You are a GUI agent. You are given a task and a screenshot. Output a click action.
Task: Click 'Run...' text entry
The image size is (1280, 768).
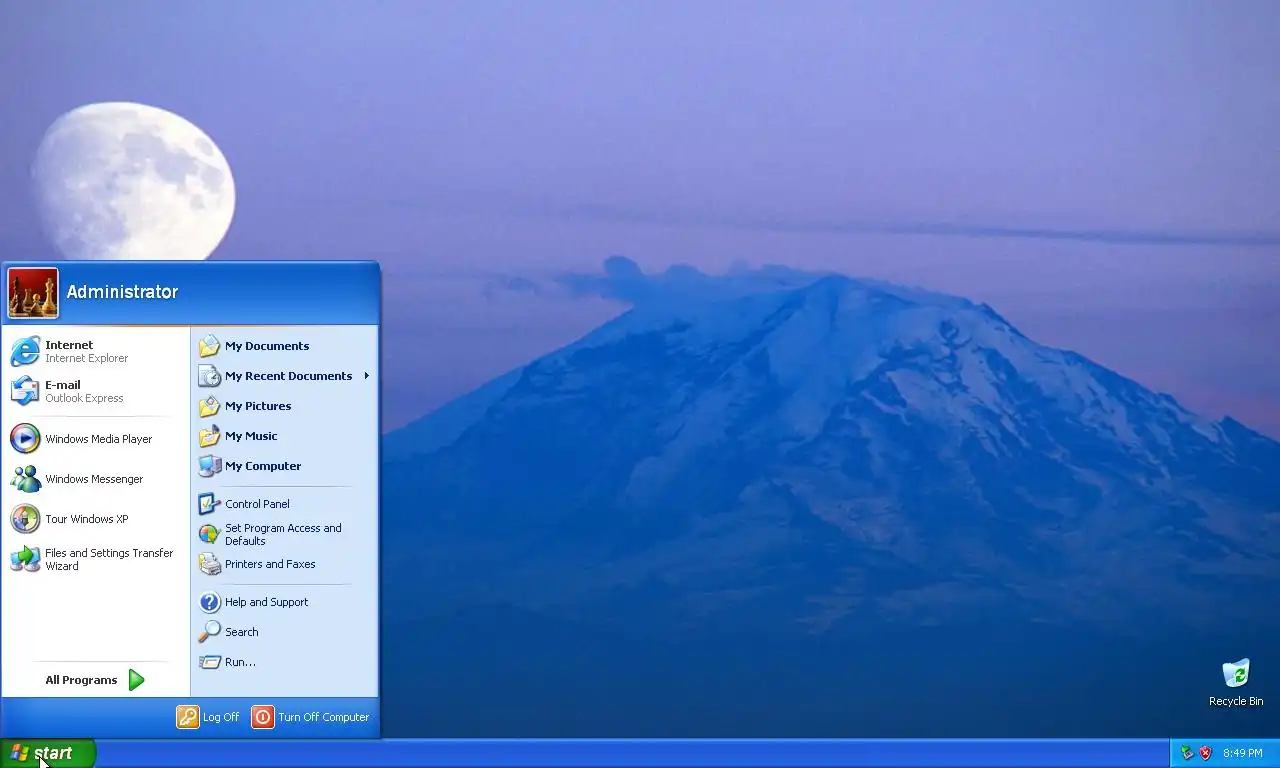(240, 662)
